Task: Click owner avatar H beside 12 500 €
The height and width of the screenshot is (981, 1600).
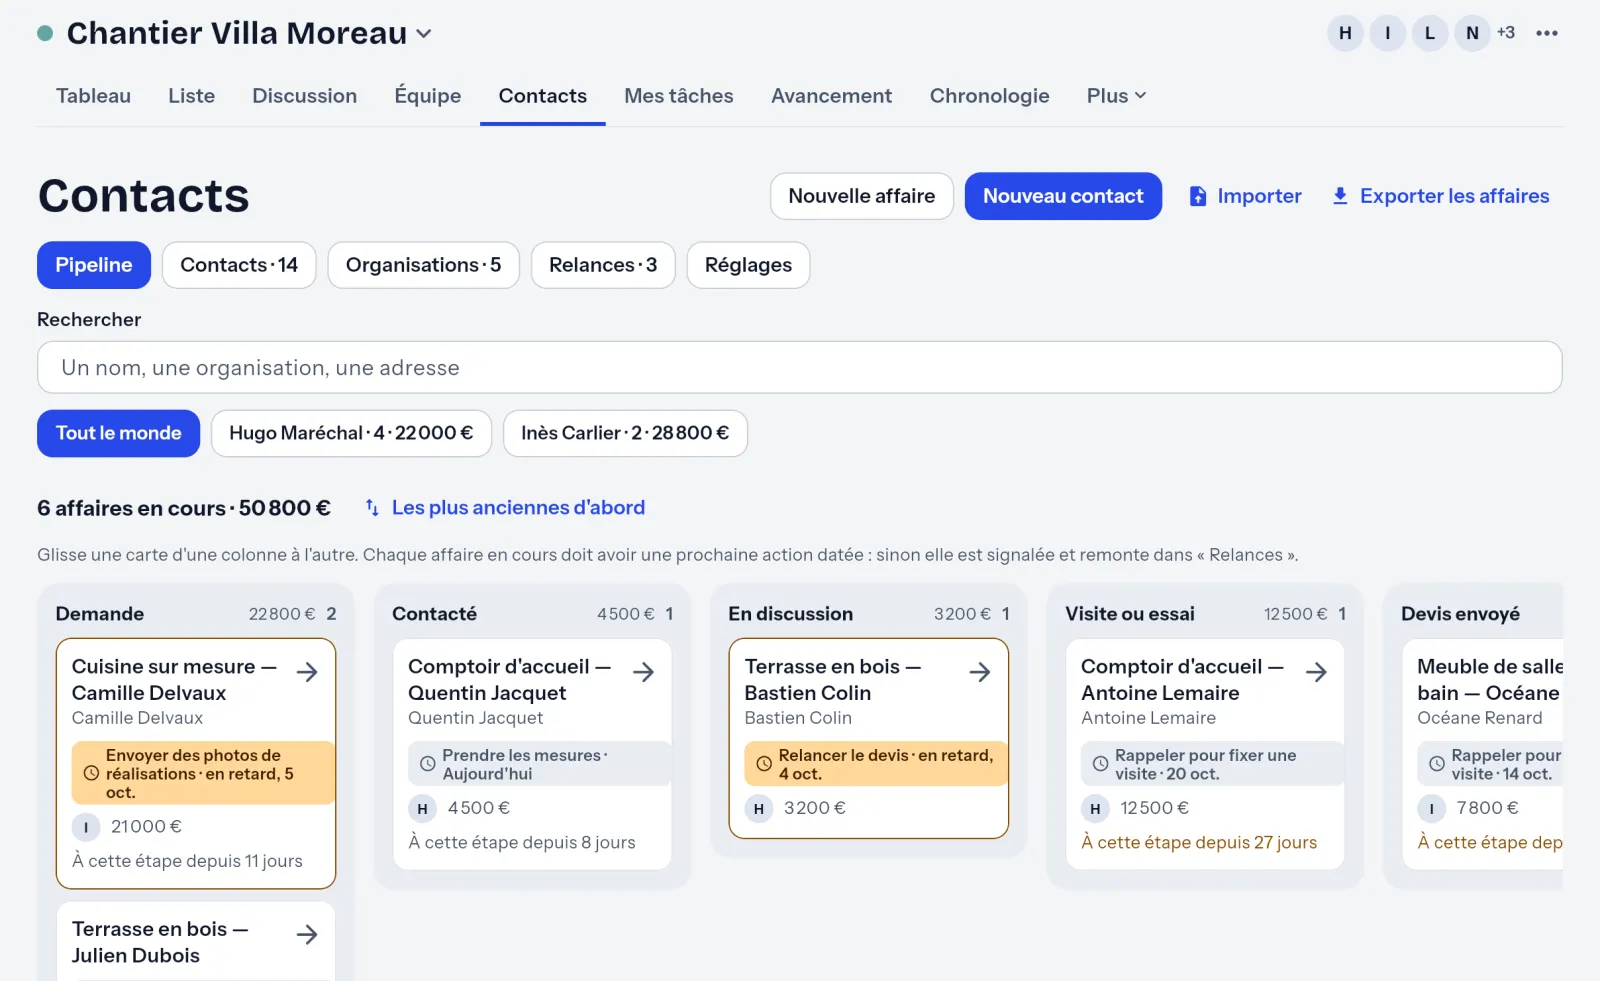Action: pos(1095,808)
